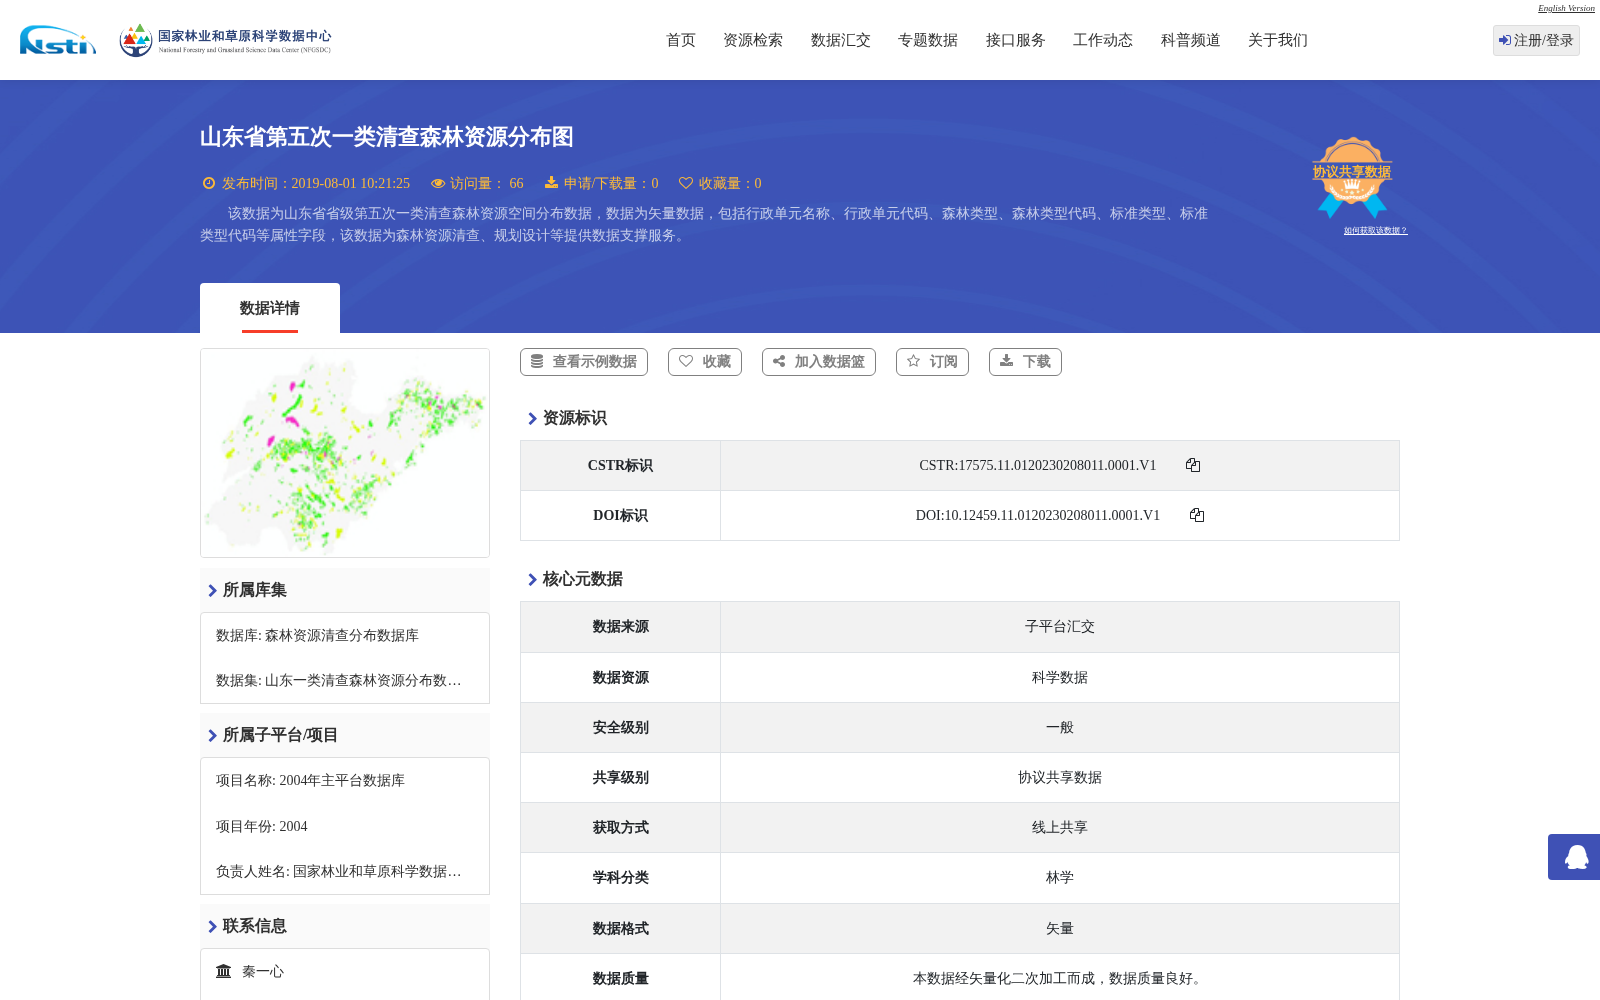The width and height of the screenshot is (1600, 1000).
Task: Click the heart icon beside 收藏量
Action: point(686,183)
